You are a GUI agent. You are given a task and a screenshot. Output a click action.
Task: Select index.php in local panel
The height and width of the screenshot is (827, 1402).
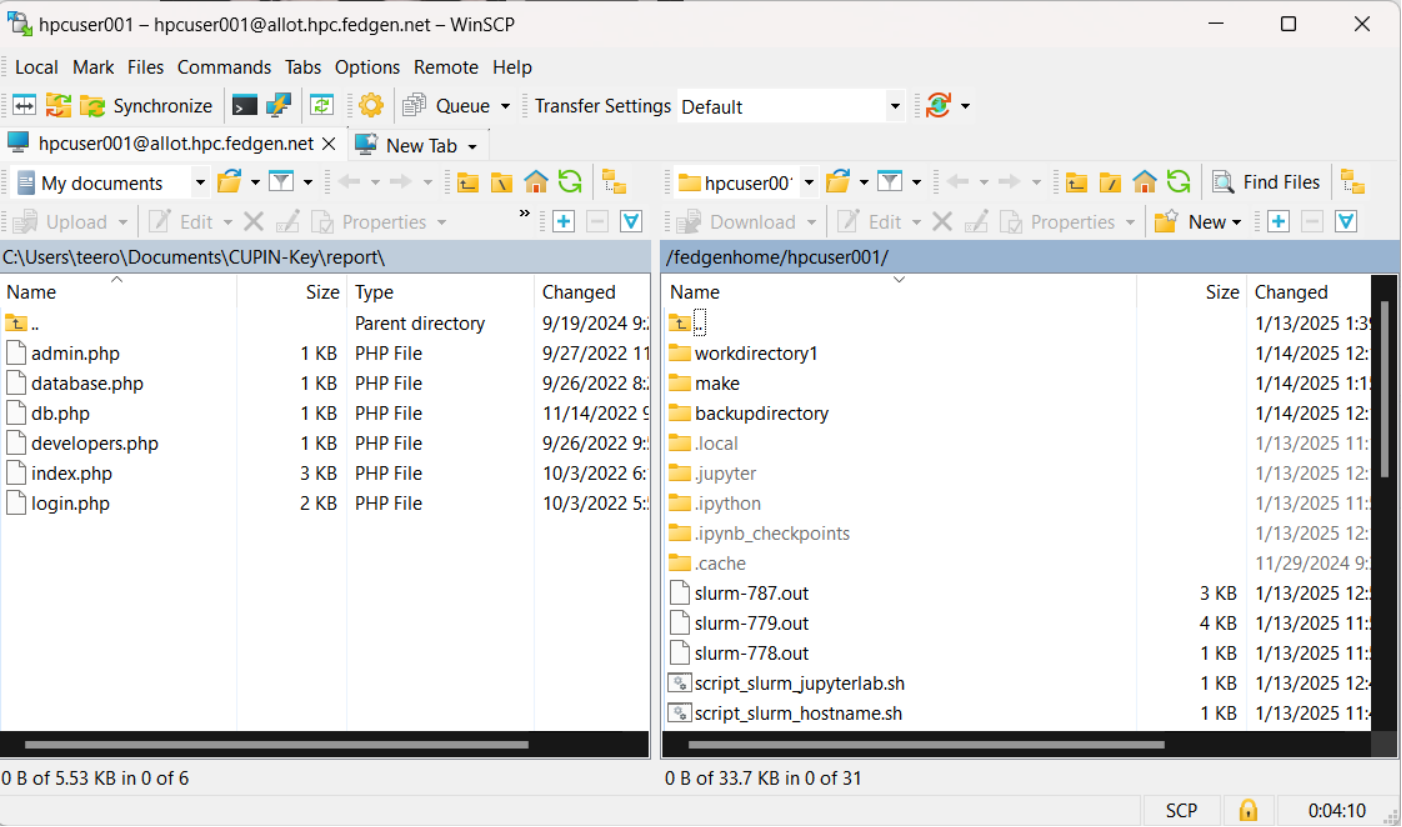pos(71,473)
